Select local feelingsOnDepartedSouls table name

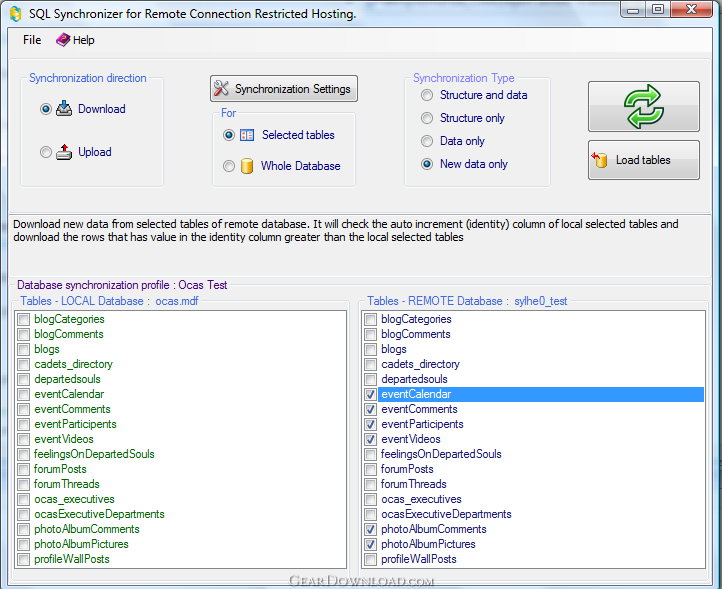coord(94,454)
